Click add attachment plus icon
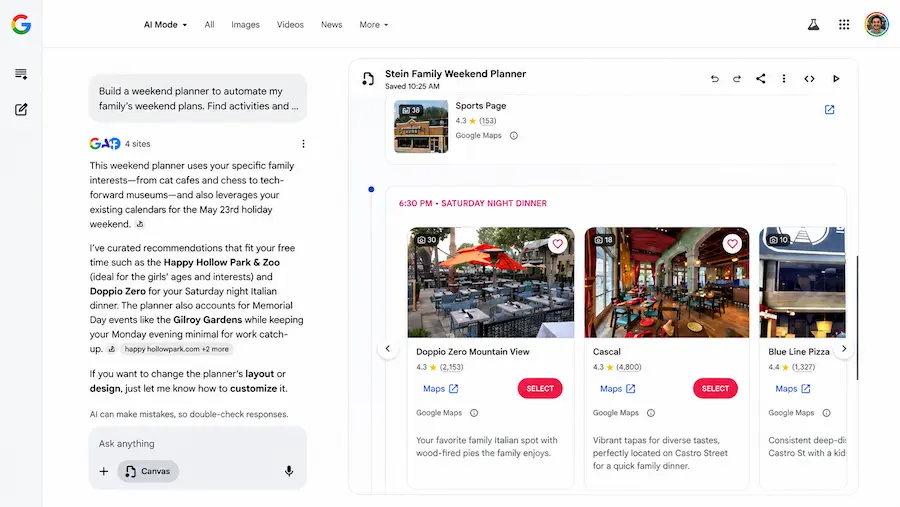Screen dimensions: 900x507 click(103, 471)
